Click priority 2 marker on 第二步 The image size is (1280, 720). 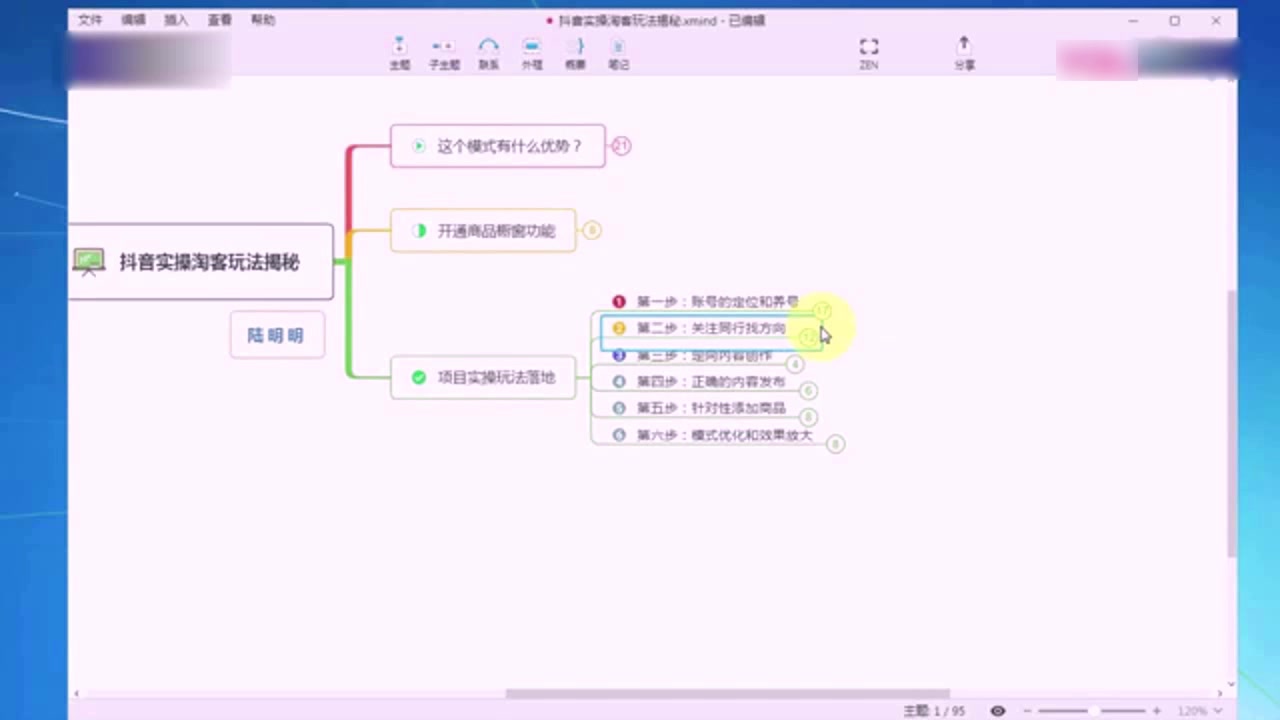(619, 328)
